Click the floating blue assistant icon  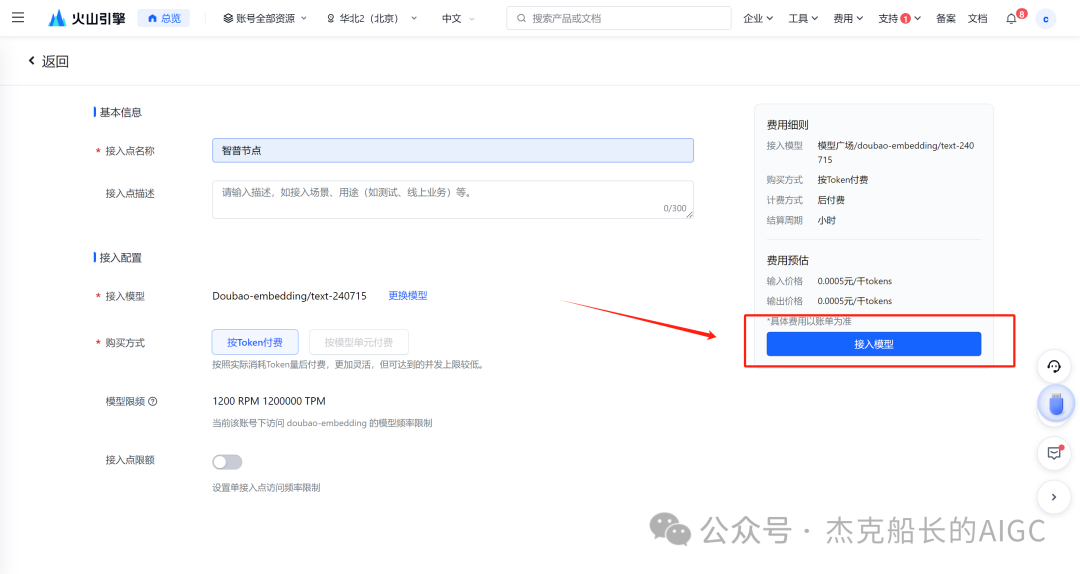(1056, 404)
